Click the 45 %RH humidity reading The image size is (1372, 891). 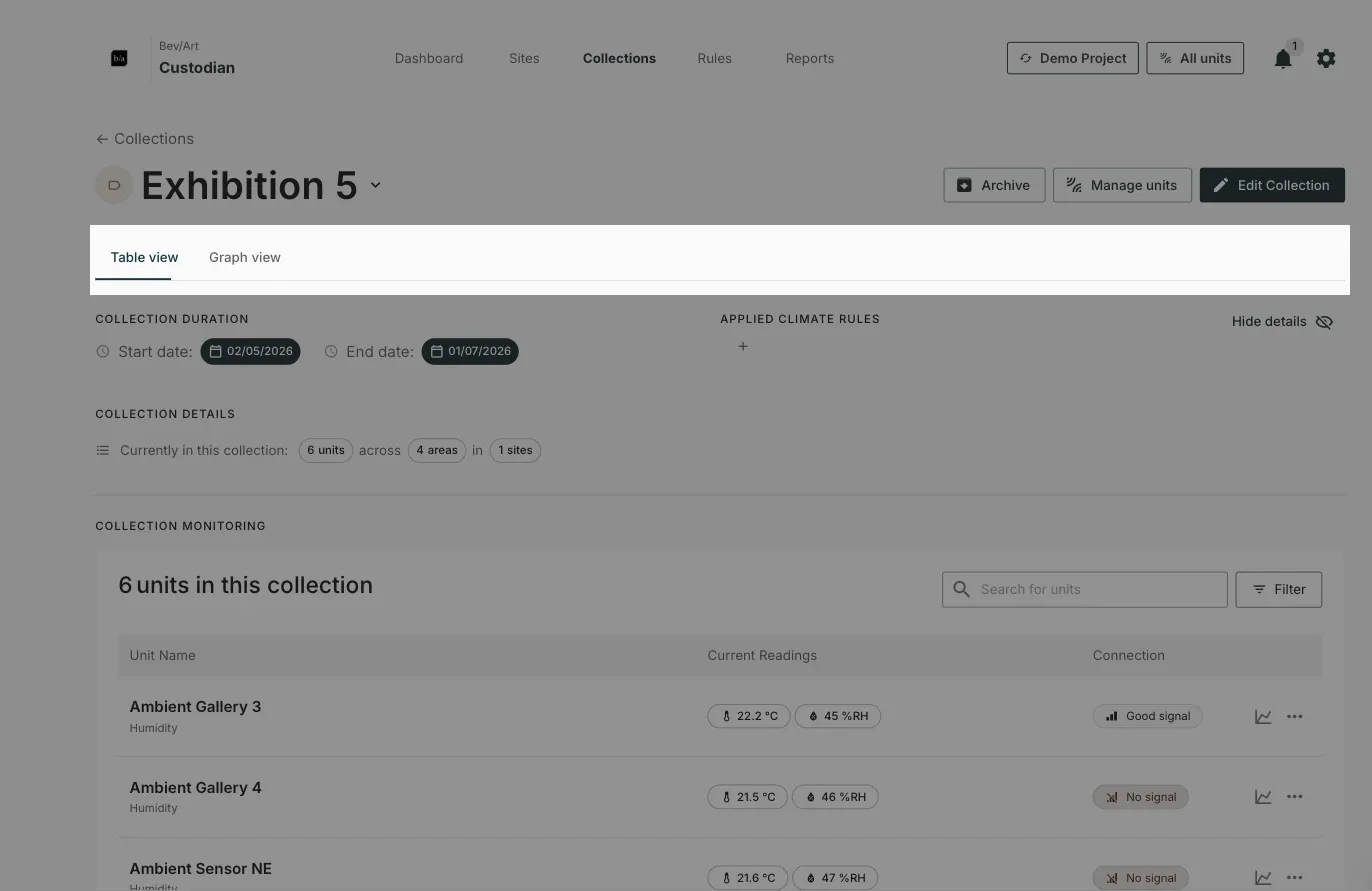[837, 716]
